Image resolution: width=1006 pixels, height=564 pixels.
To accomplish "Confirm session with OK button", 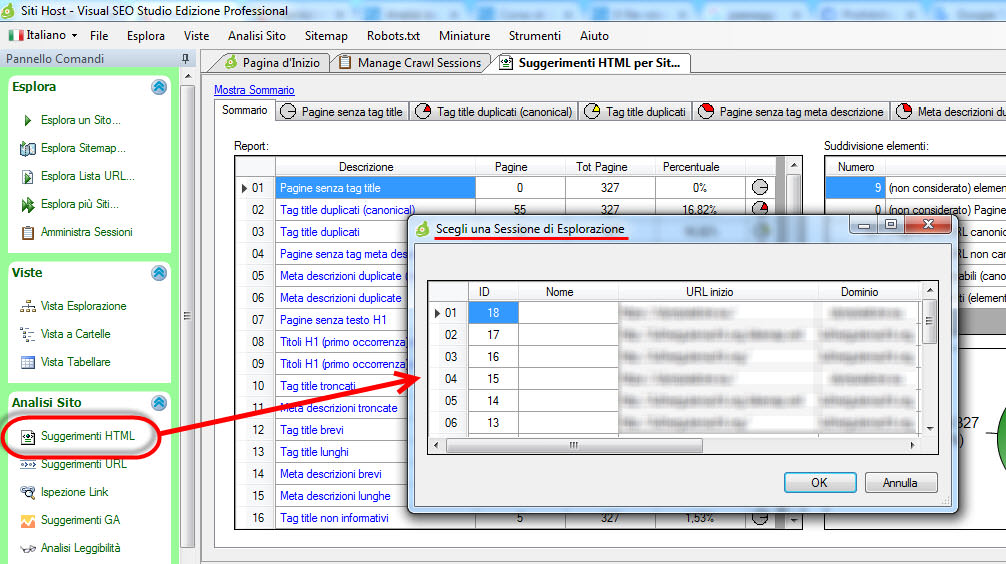I will click(820, 483).
